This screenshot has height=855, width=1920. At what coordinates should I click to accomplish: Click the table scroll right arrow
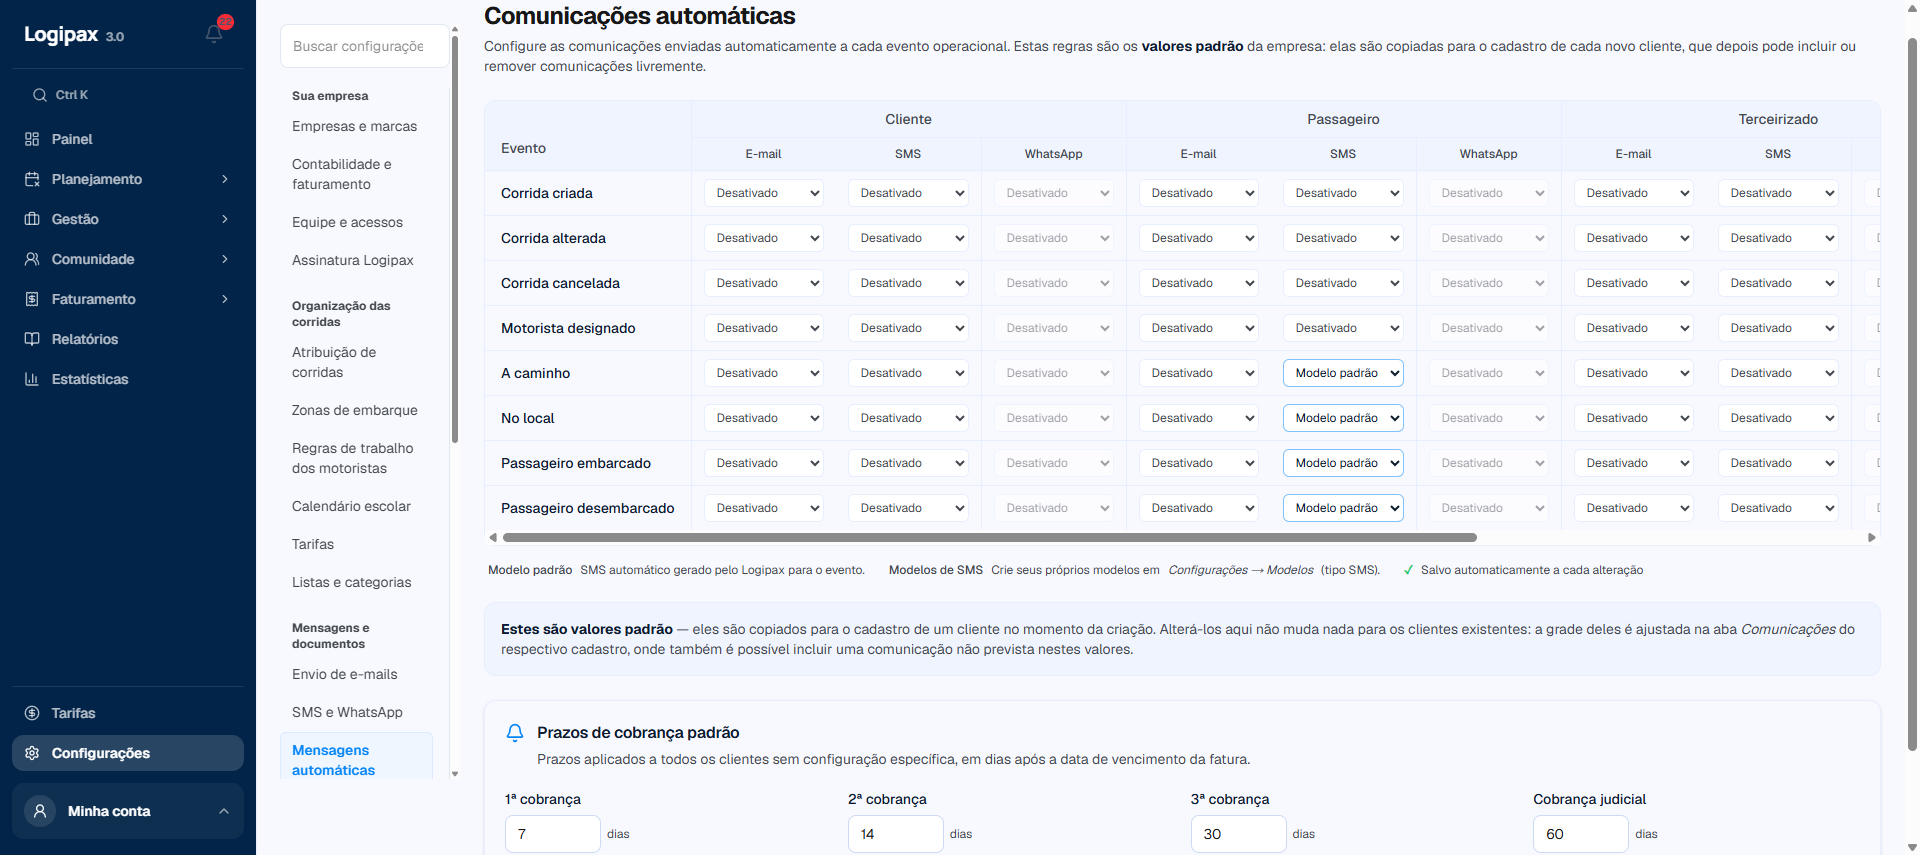(x=1872, y=538)
